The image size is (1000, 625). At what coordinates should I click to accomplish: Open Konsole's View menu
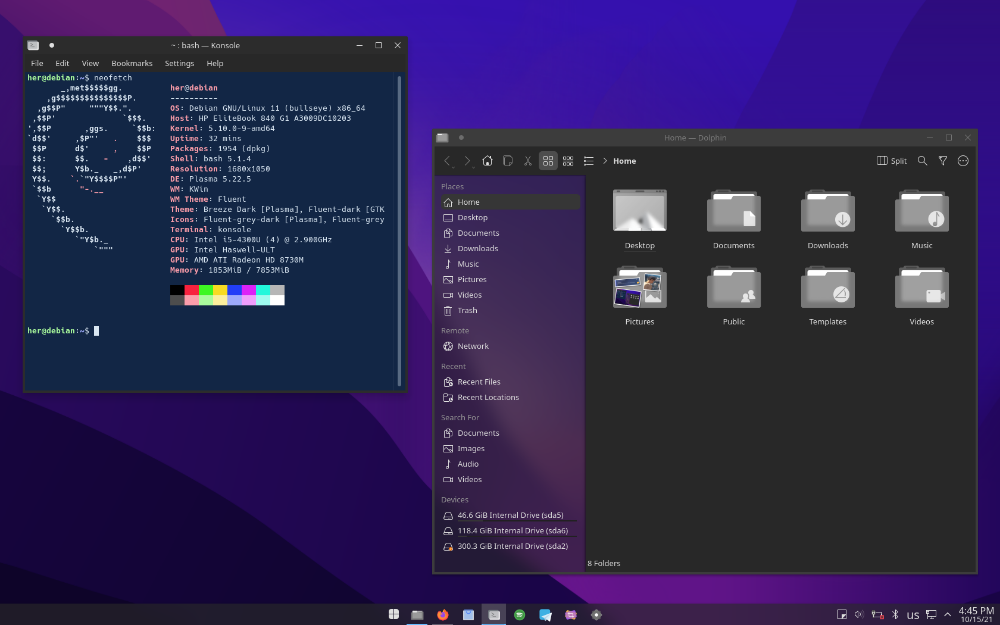(90, 63)
